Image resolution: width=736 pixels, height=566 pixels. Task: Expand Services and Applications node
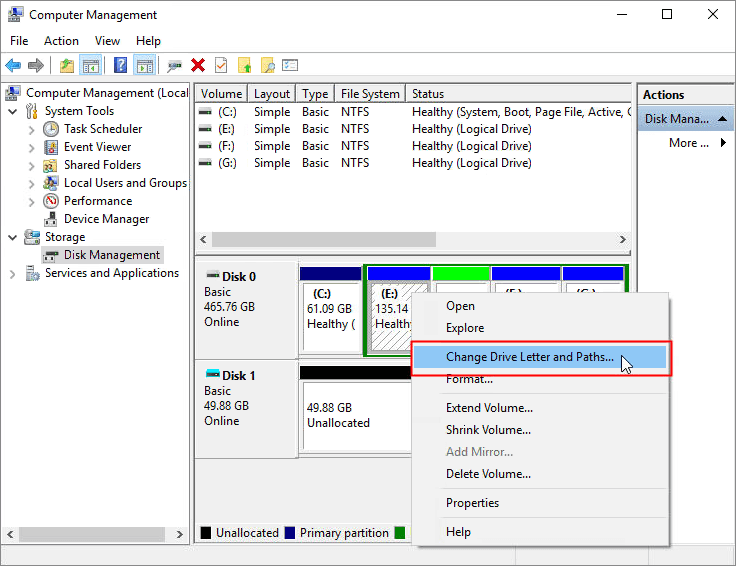point(13,274)
